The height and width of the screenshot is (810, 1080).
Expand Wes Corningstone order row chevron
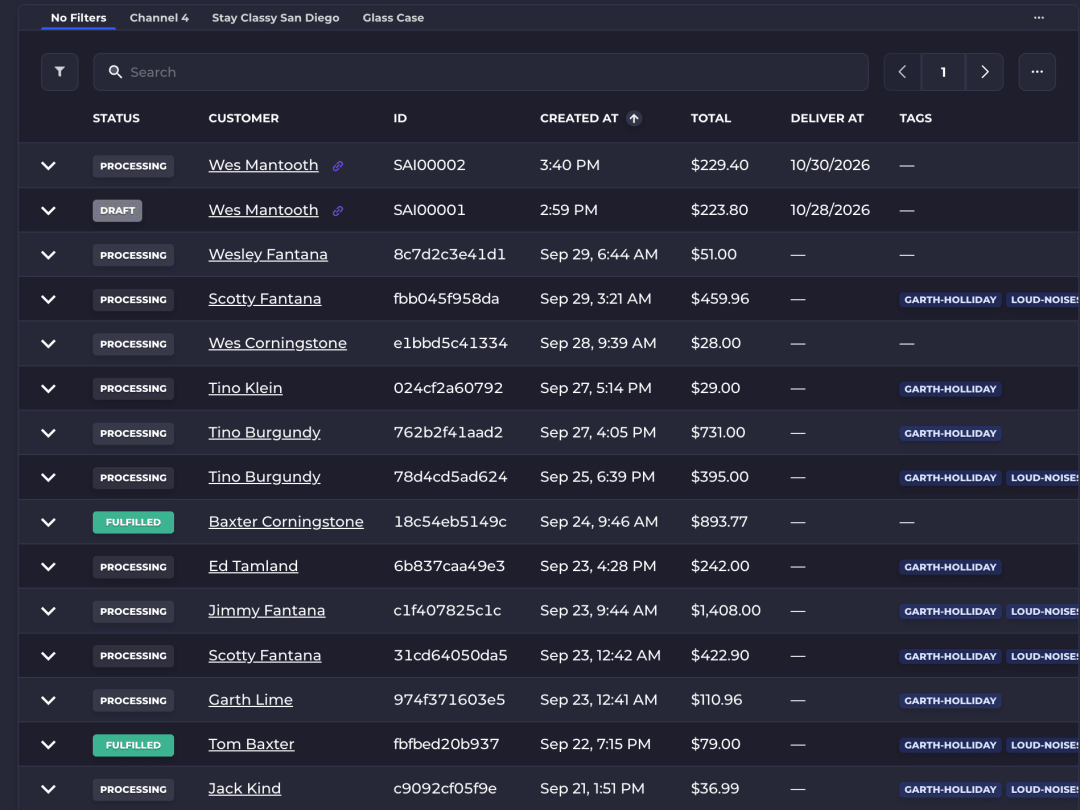click(x=48, y=344)
